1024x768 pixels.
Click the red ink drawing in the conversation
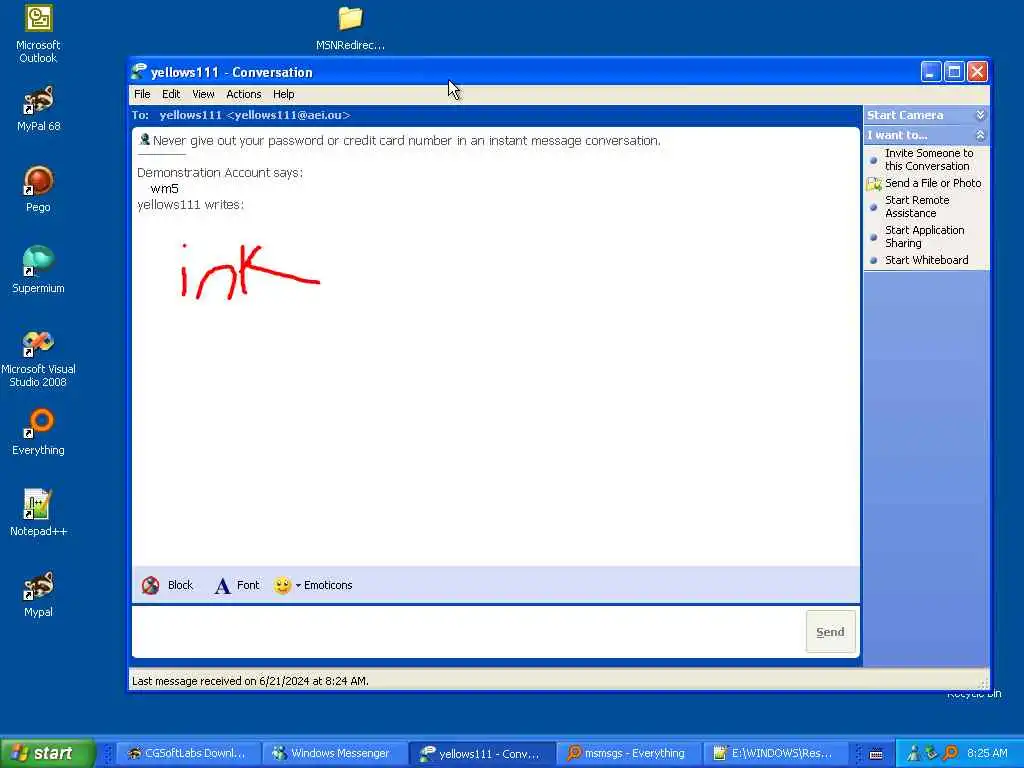(x=249, y=272)
